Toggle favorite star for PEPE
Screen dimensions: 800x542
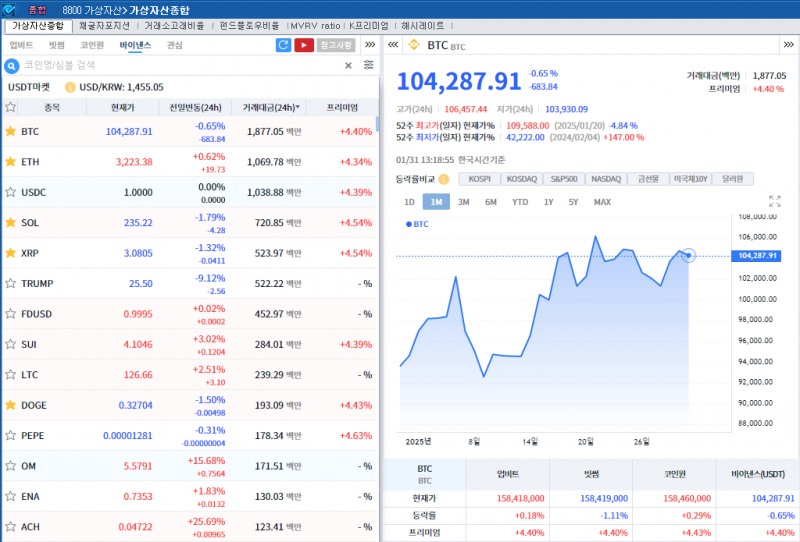coord(10,435)
